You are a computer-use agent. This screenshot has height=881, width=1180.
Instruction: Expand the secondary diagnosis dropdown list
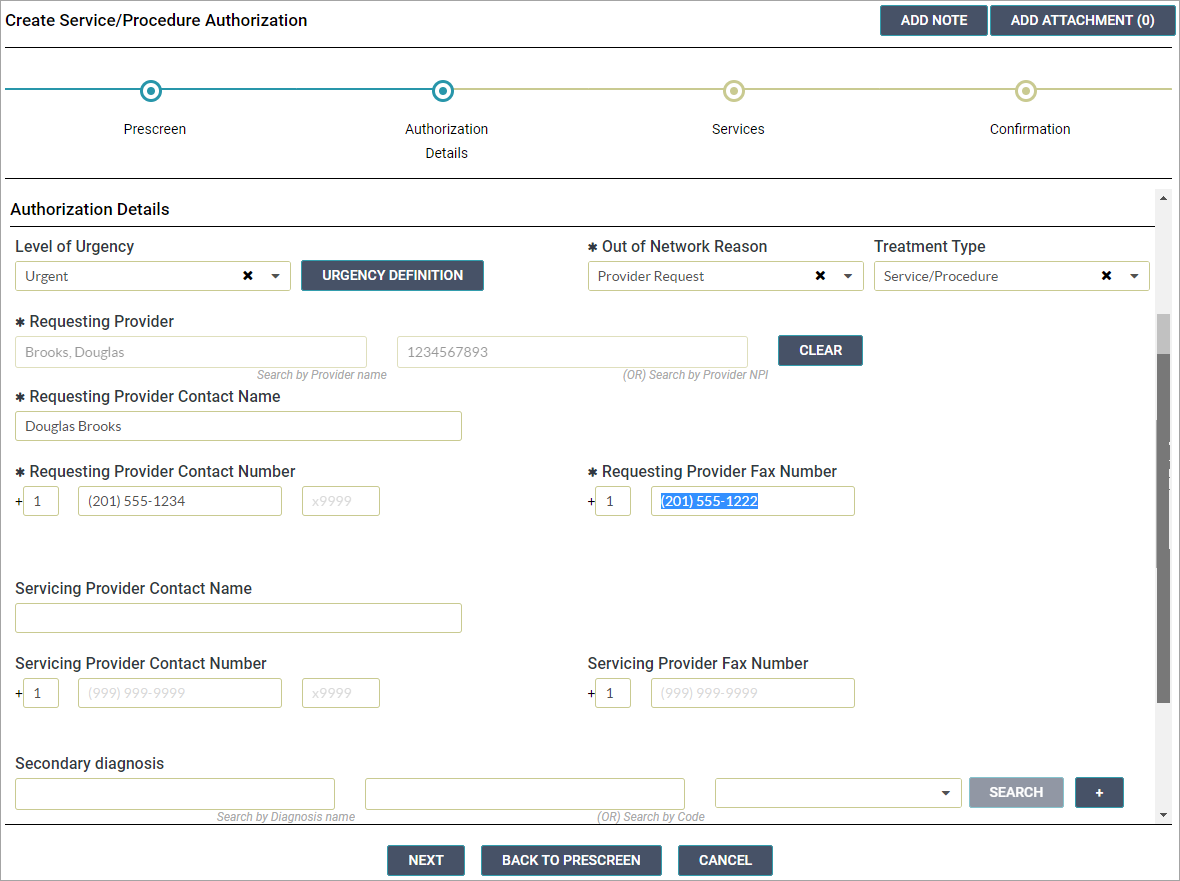click(x=945, y=793)
